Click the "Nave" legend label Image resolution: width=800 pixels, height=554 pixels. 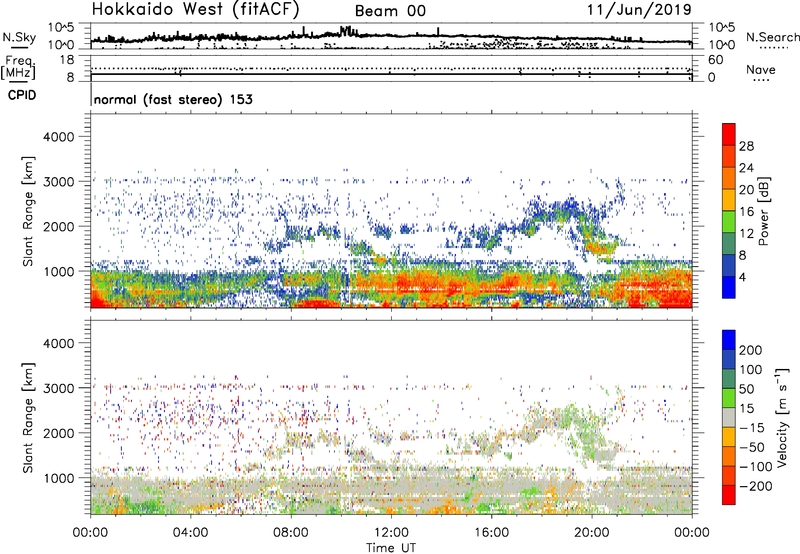[x=761, y=69]
